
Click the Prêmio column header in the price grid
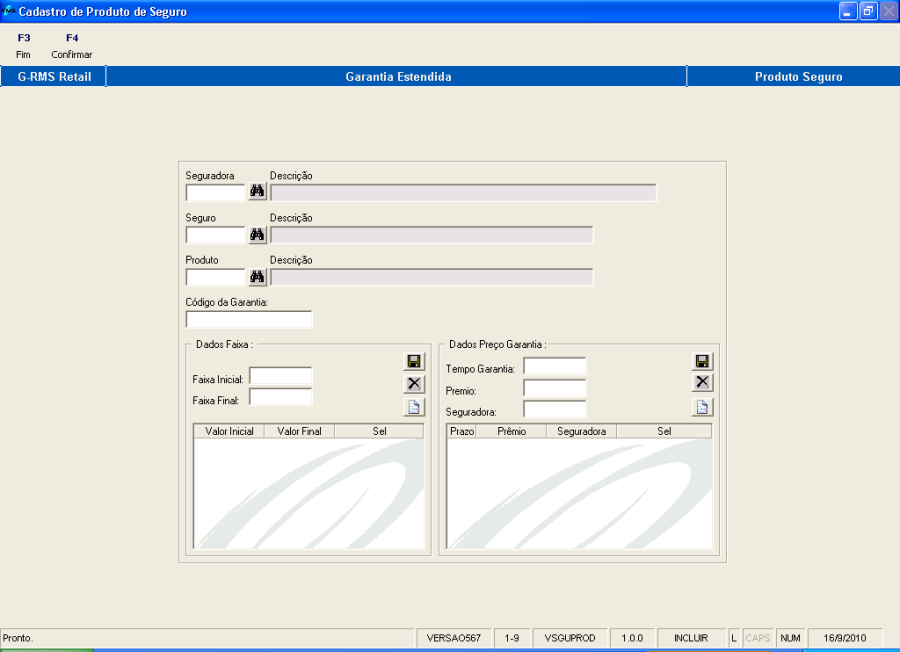511,431
